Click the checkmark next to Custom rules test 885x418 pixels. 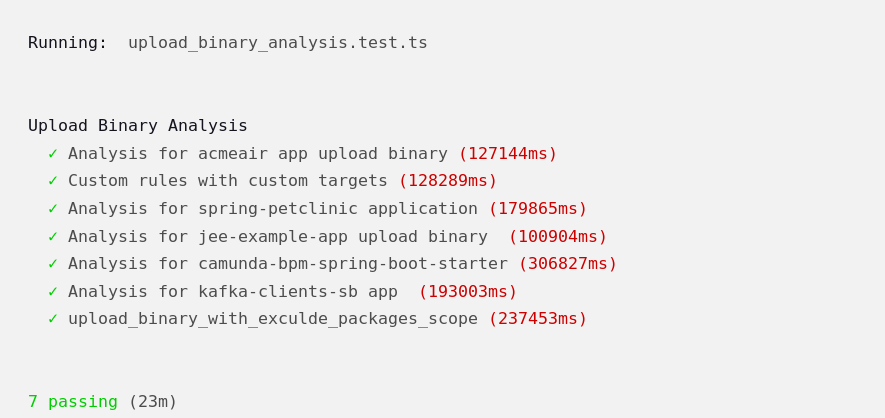[53, 181]
